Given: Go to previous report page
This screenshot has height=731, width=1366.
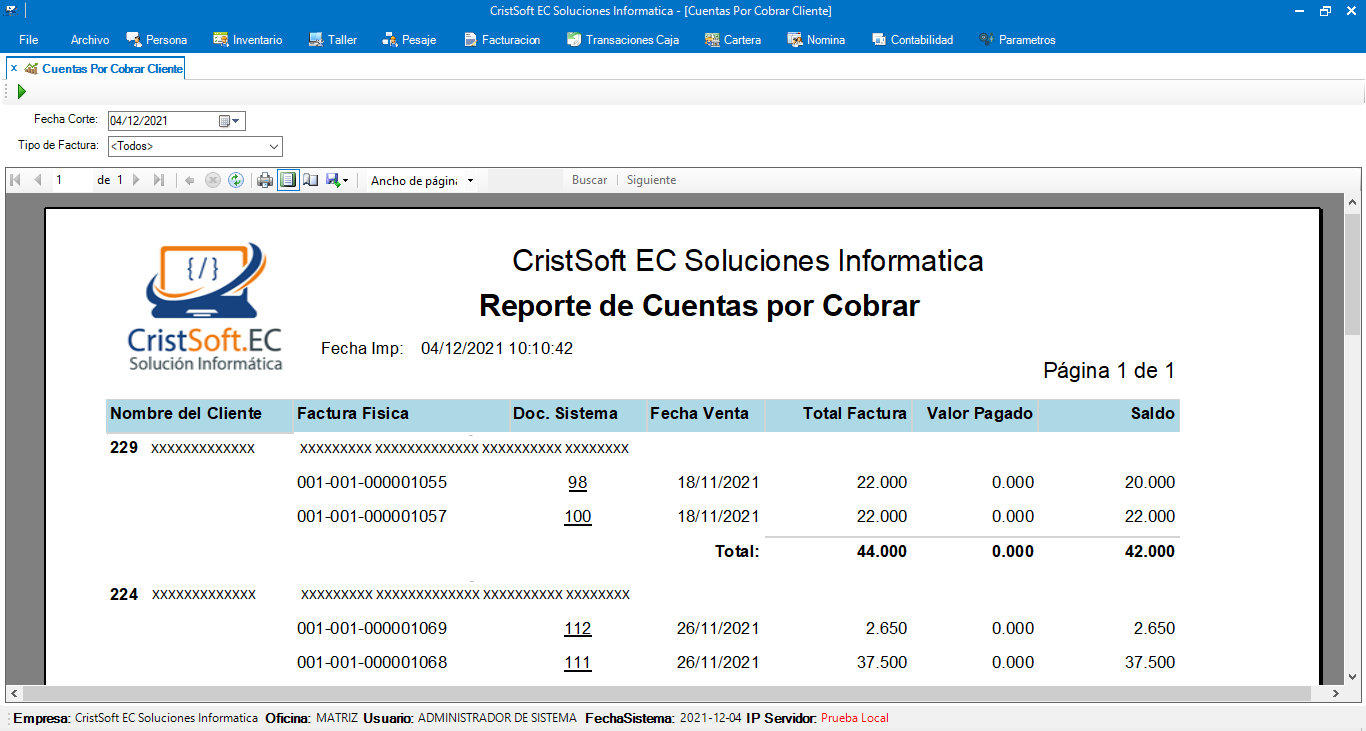Looking at the screenshot, I should pyautogui.click(x=38, y=180).
